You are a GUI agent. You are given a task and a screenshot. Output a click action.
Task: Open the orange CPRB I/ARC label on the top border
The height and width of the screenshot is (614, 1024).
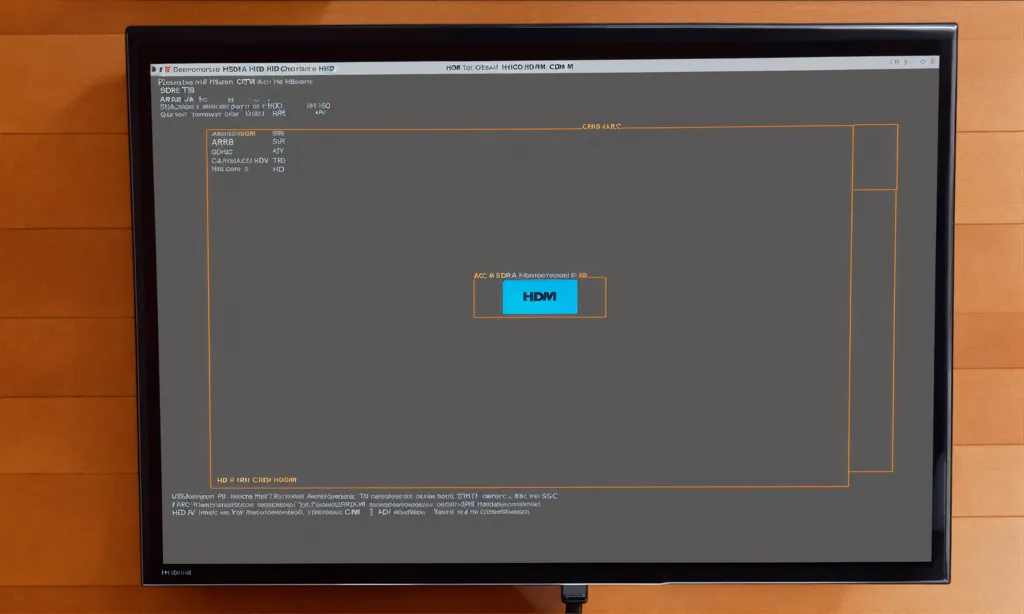(x=601, y=127)
